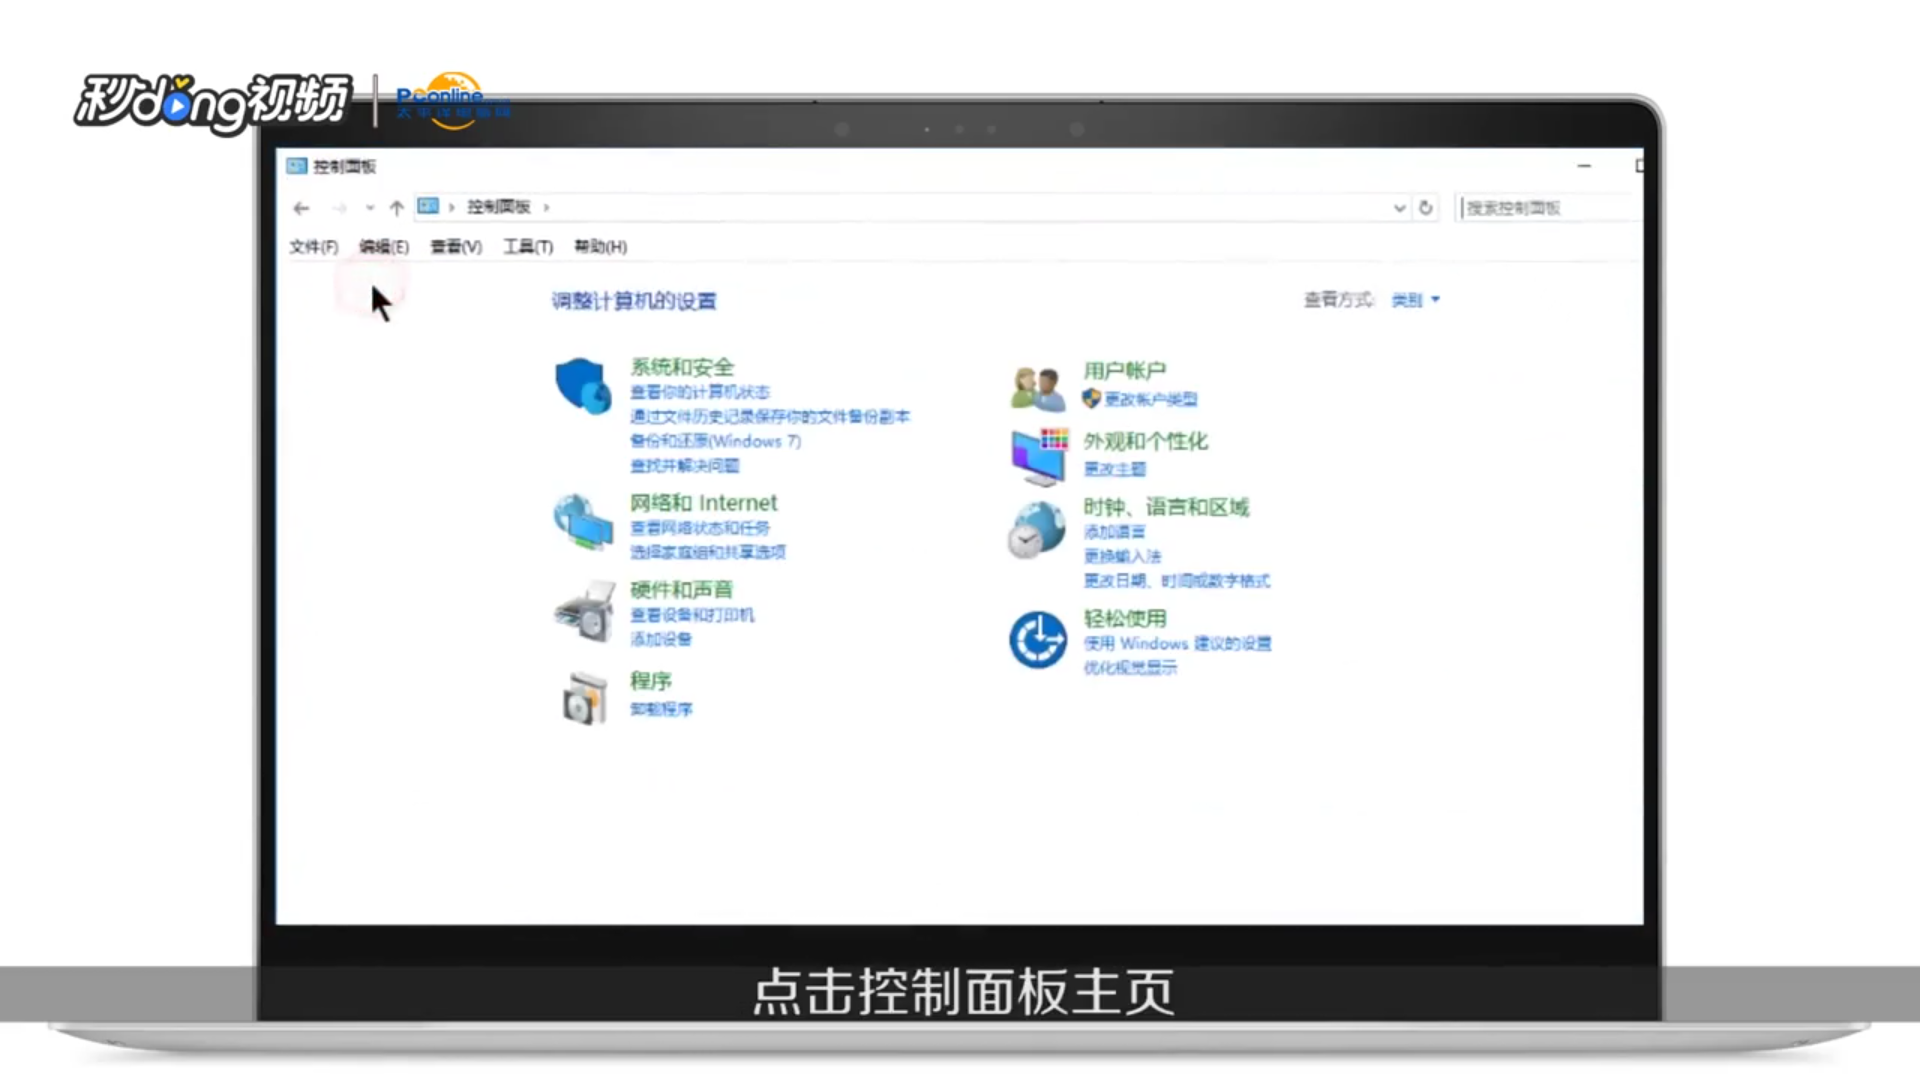The image size is (1920, 1080).
Task: Click the file history backup link
Action: (770, 417)
